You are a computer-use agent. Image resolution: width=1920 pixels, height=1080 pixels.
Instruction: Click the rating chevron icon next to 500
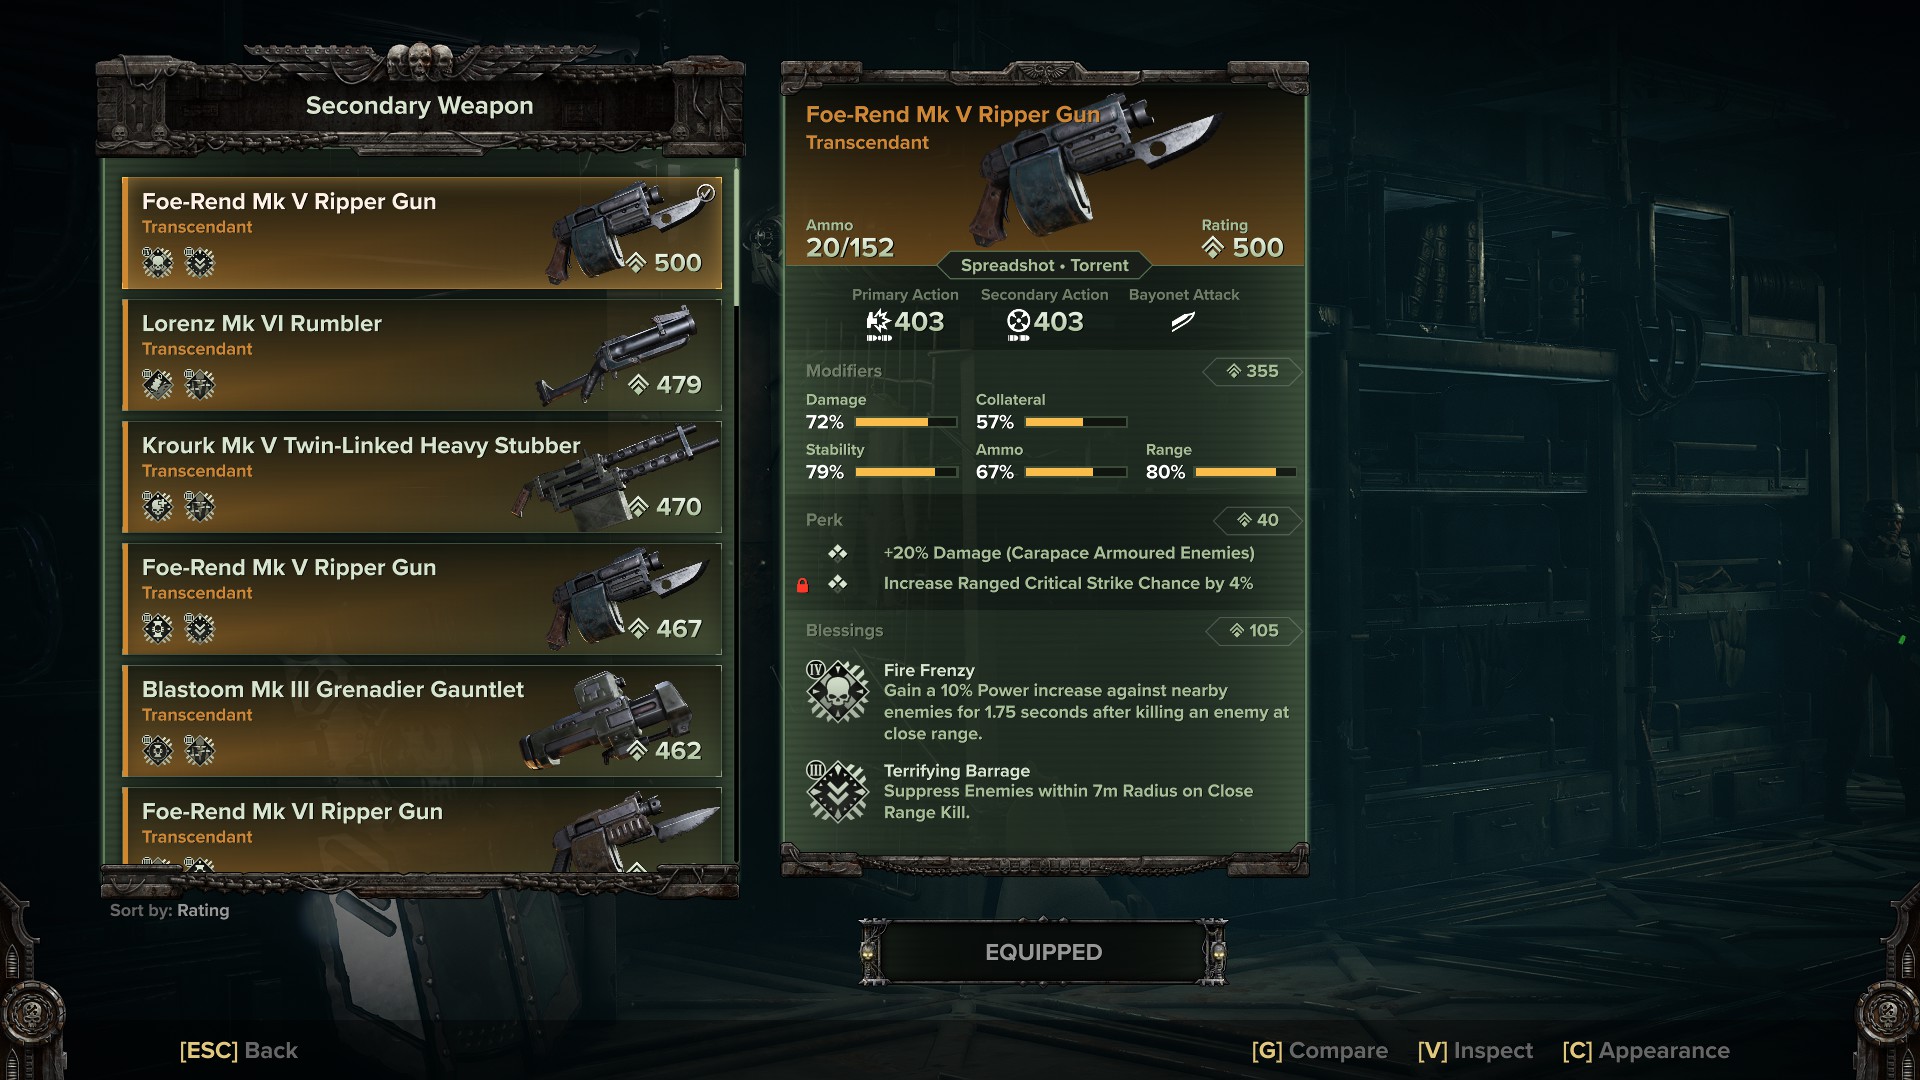(x=1212, y=247)
